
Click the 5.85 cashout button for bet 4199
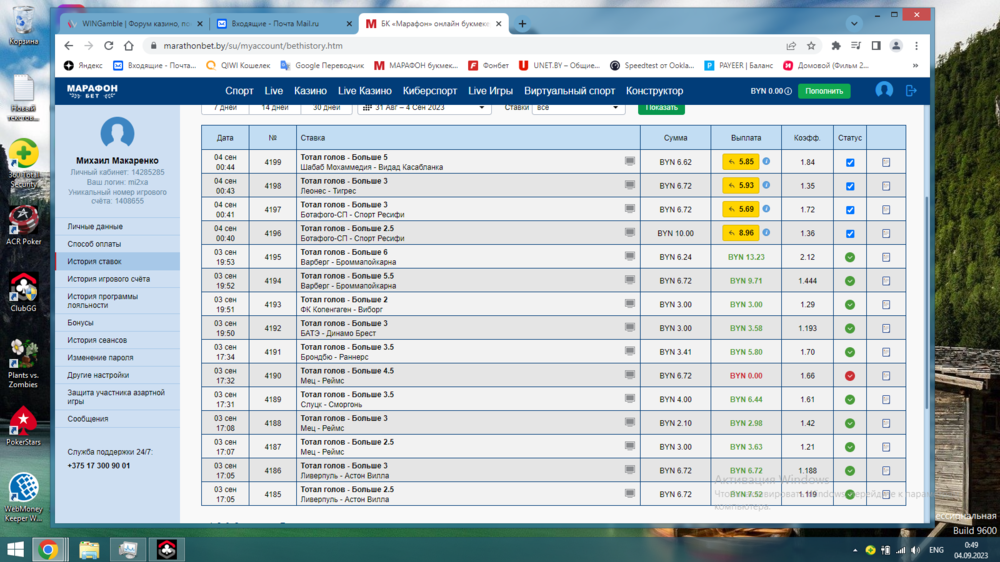pyautogui.click(x=741, y=162)
